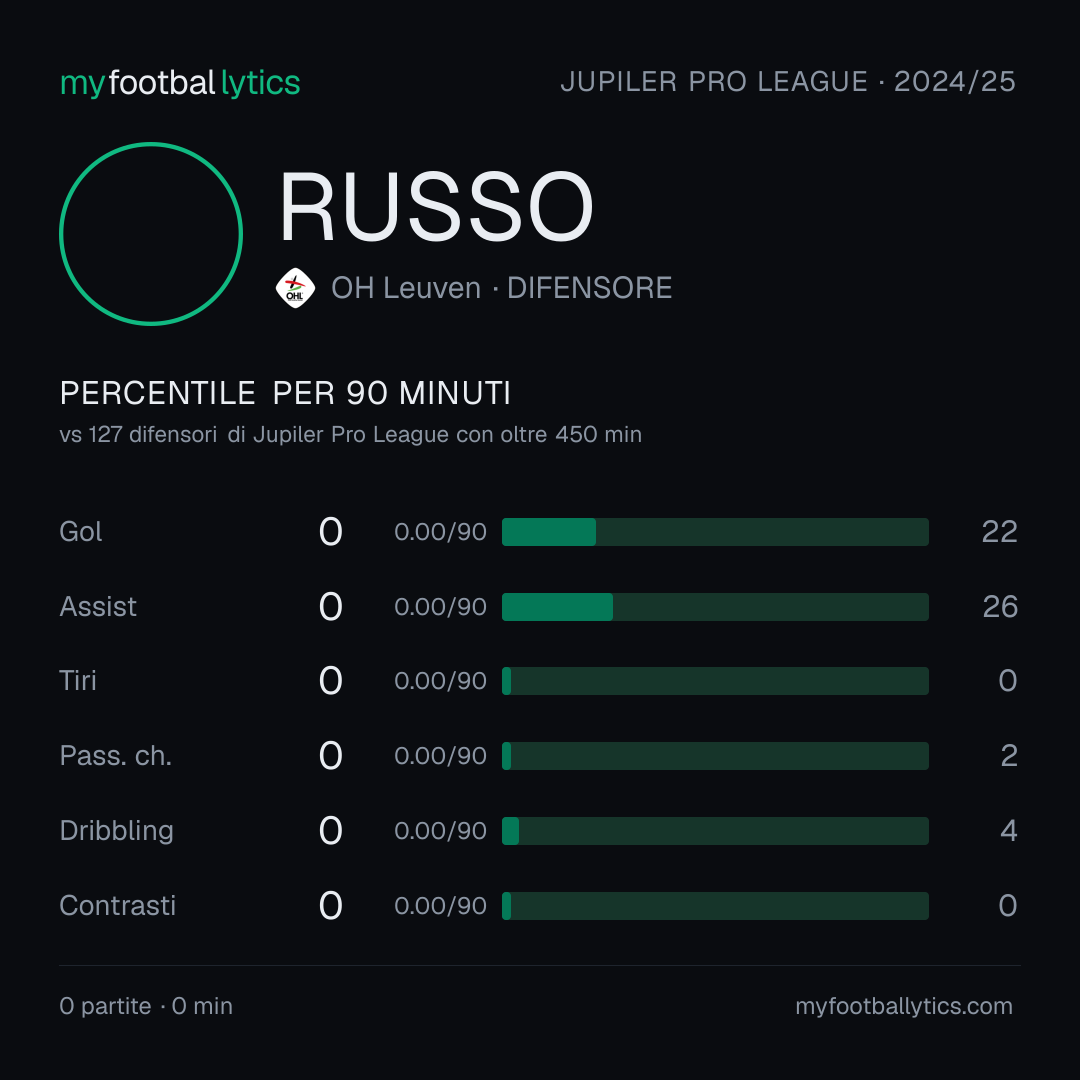Click the Gol percentile value 22
This screenshot has width=1080, height=1080.
click(999, 532)
